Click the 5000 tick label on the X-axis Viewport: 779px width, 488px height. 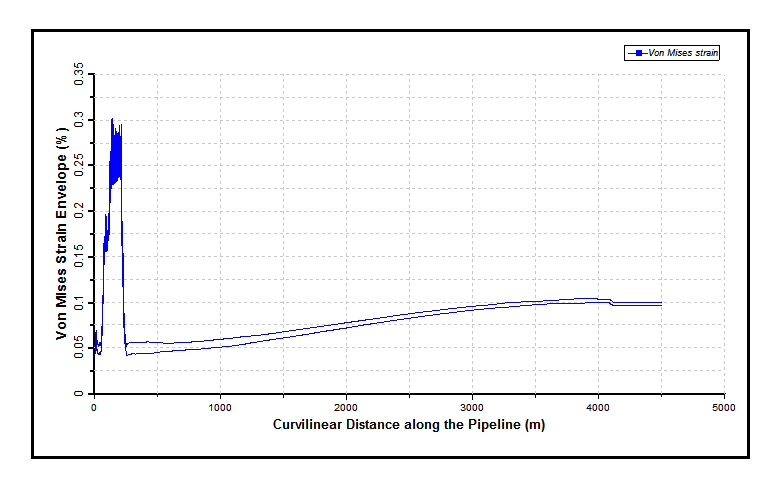(724, 408)
